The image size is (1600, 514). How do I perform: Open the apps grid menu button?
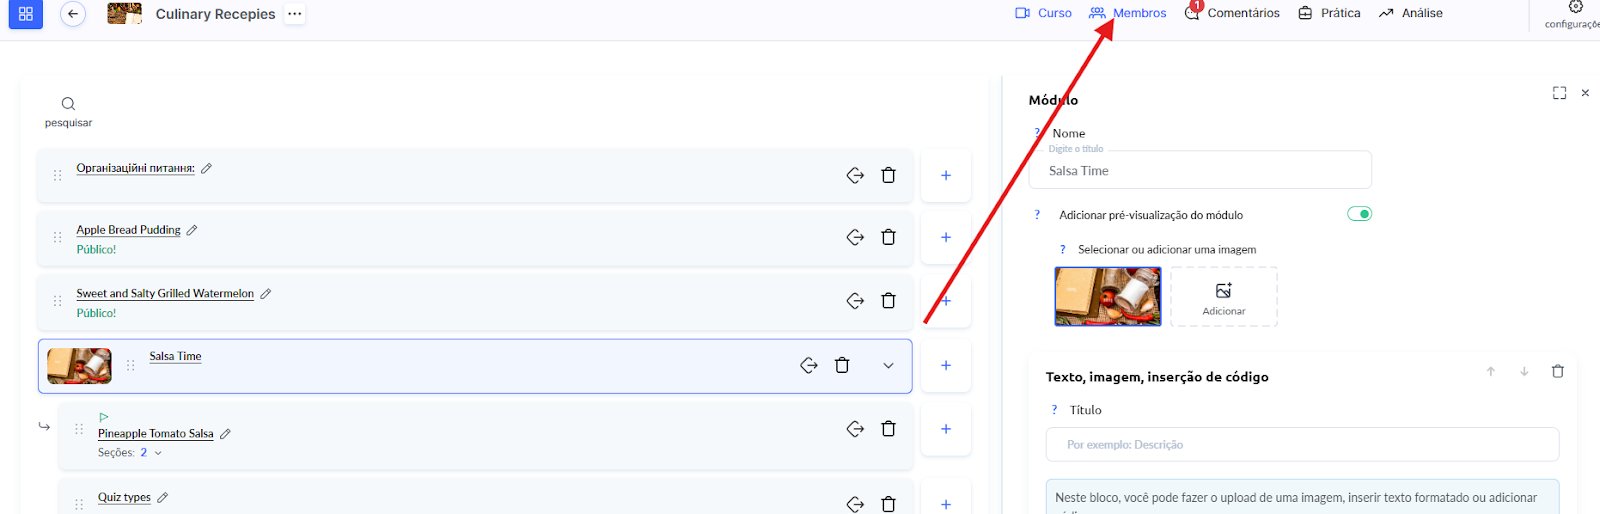(25, 14)
